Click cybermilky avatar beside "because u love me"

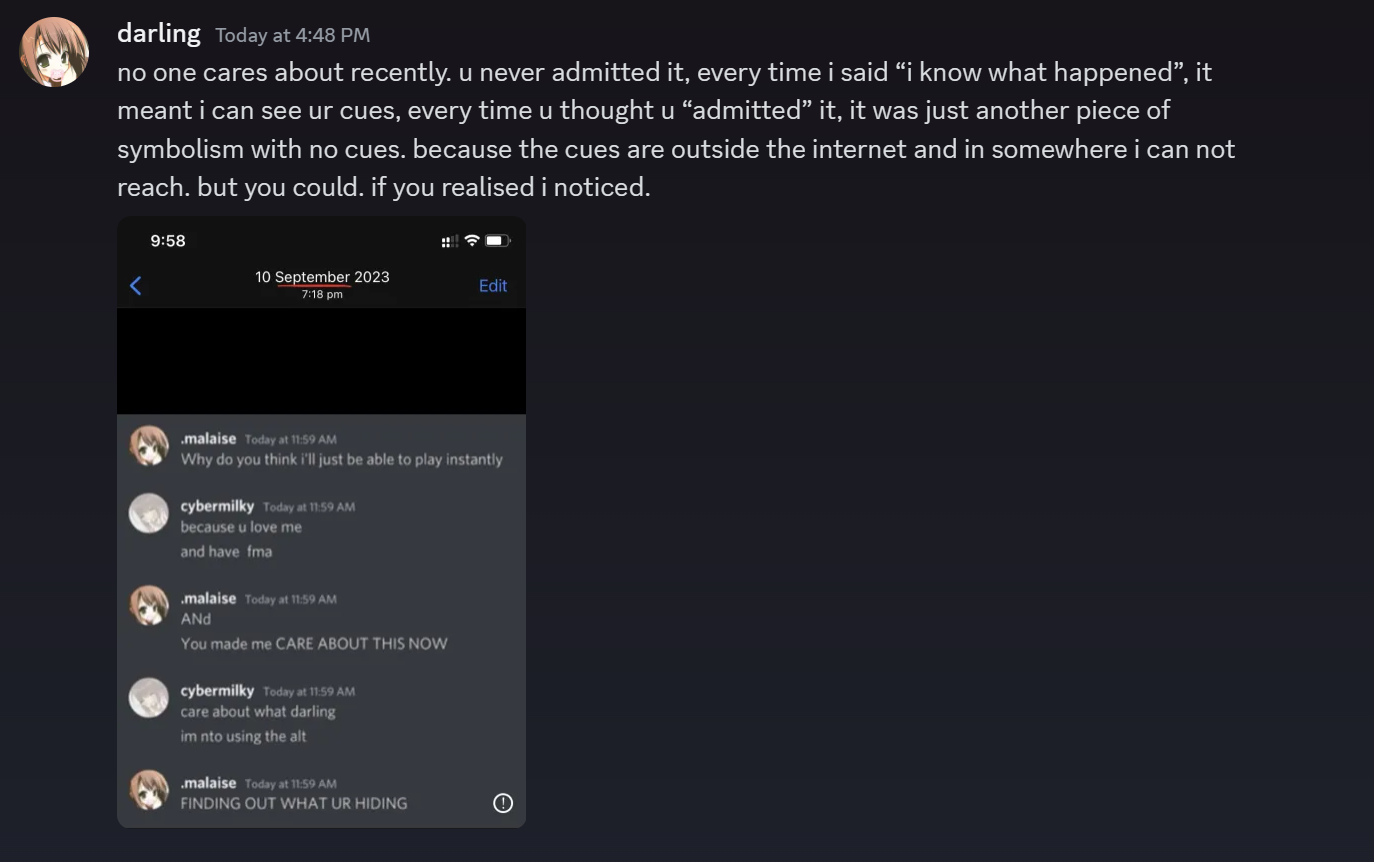149,513
